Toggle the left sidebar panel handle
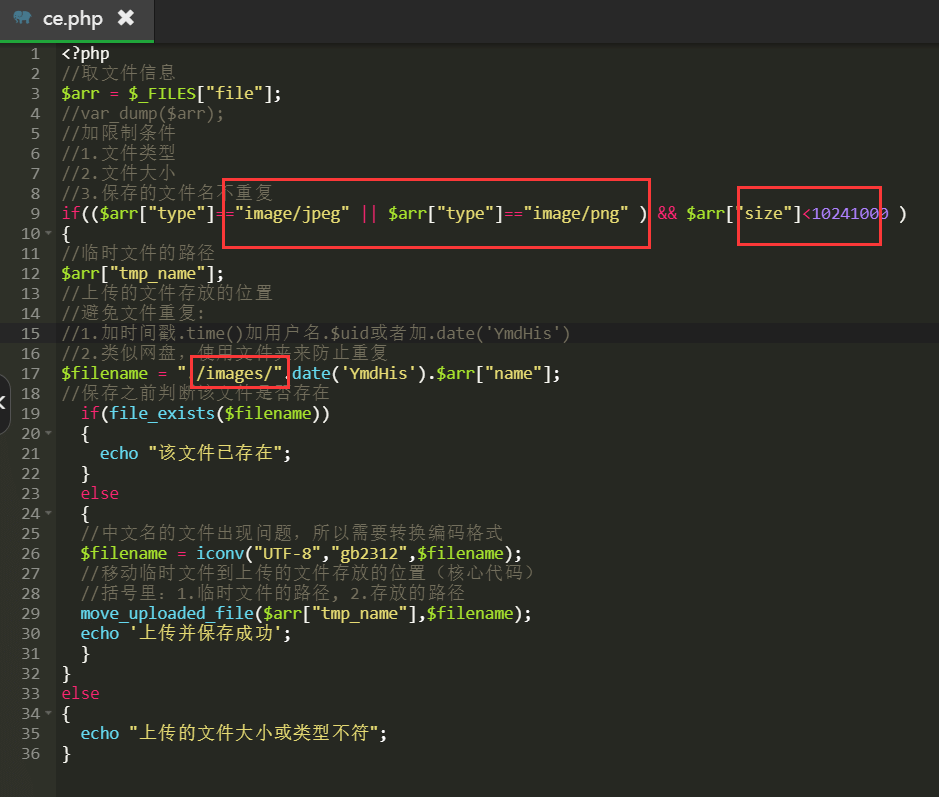The image size is (939, 797). (4, 398)
